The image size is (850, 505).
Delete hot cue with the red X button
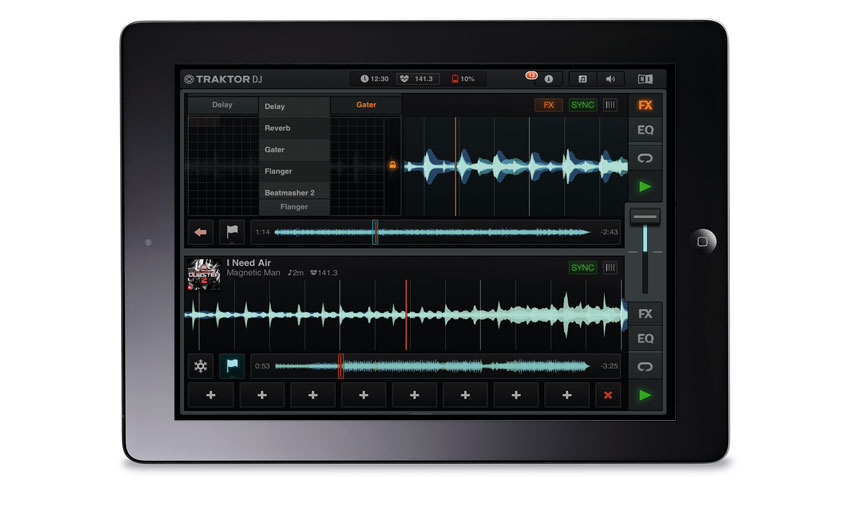pyautogui.click(x=608, y=395)
